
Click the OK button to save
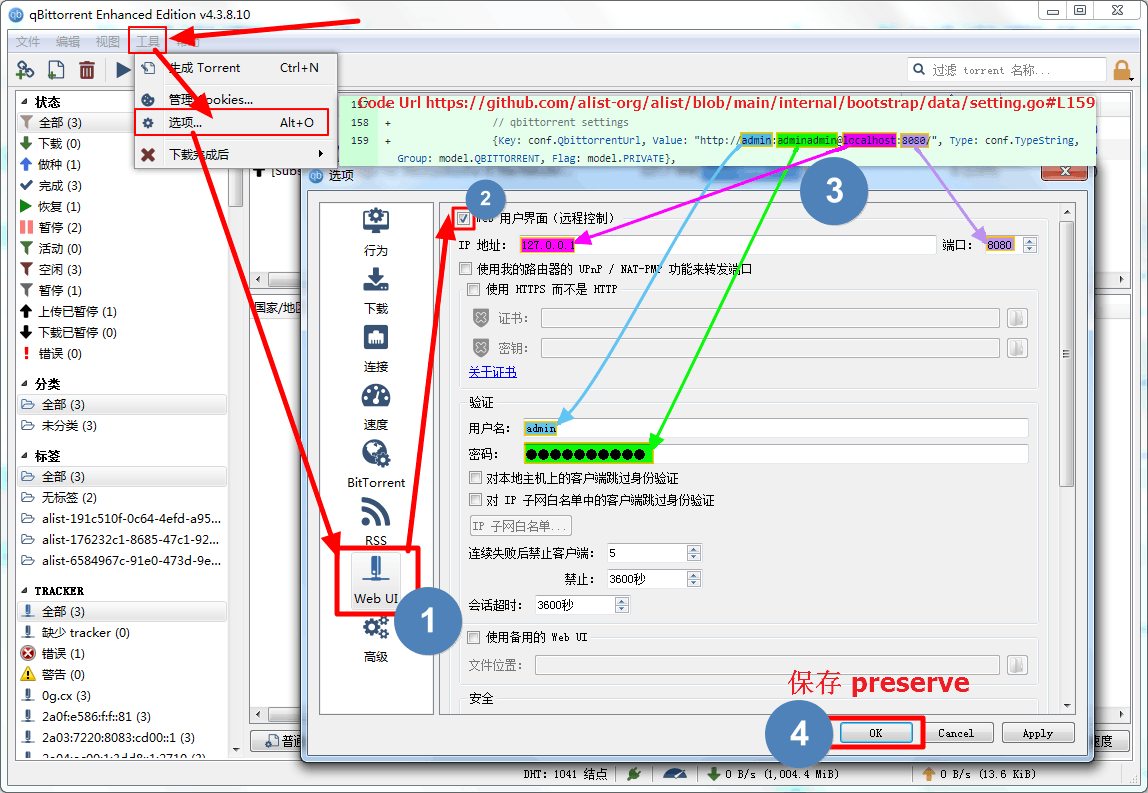(875, 733)
